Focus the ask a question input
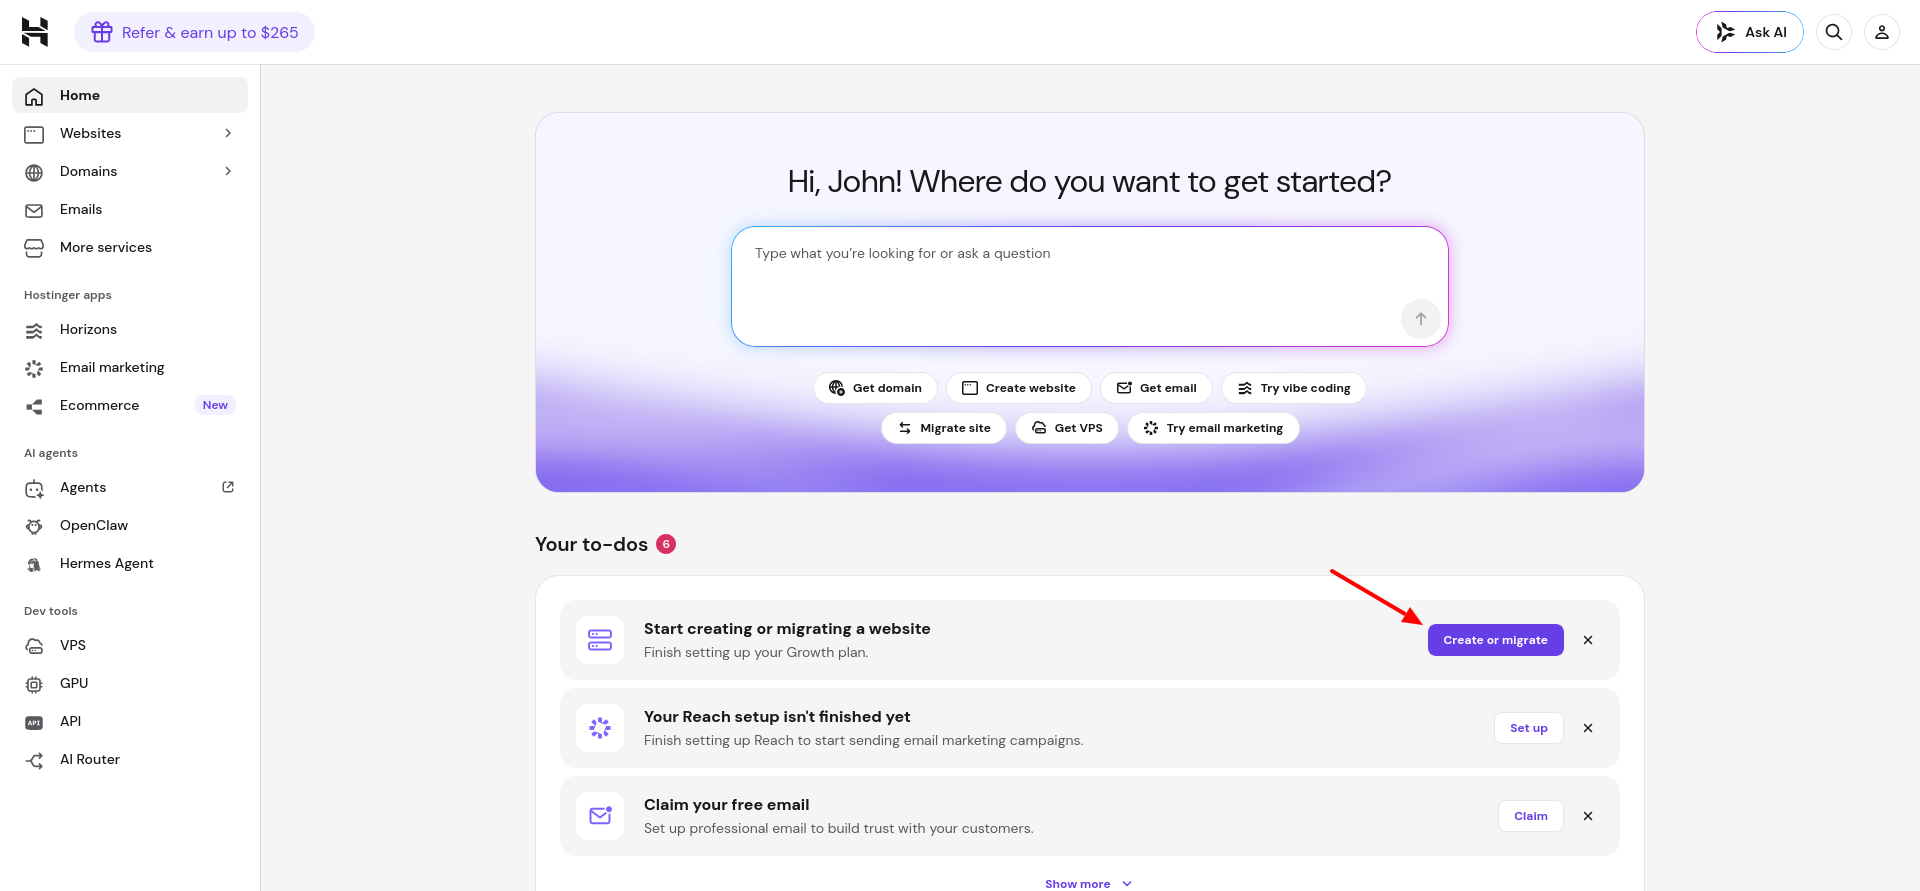The width and height of the screenshot is (1920, 891). tap(1090, 287)
